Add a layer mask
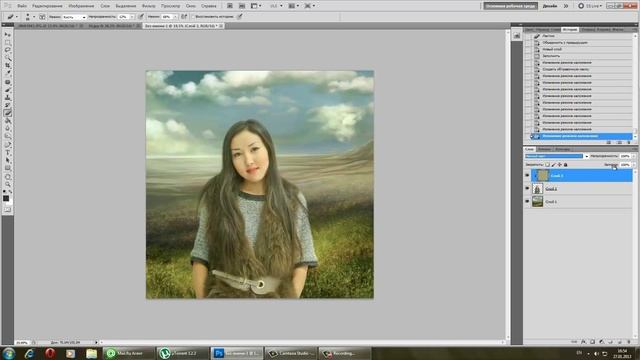Viewport: 640px width, 360px height. [592, 342]
